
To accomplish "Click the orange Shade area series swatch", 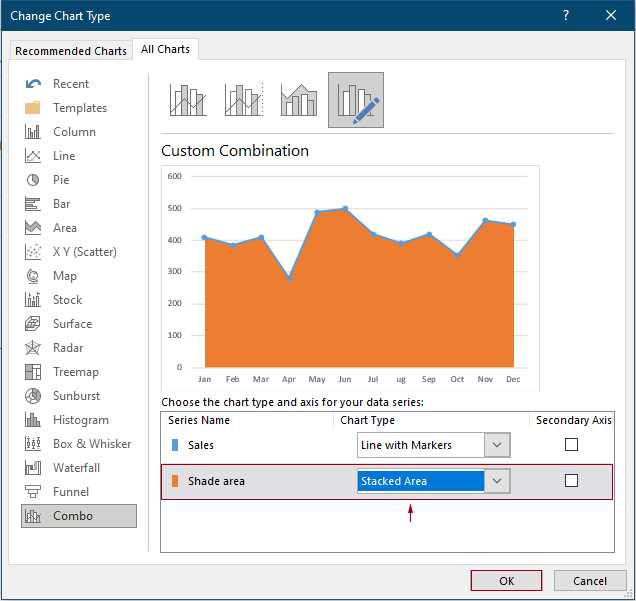I will [x=175, y=481].
